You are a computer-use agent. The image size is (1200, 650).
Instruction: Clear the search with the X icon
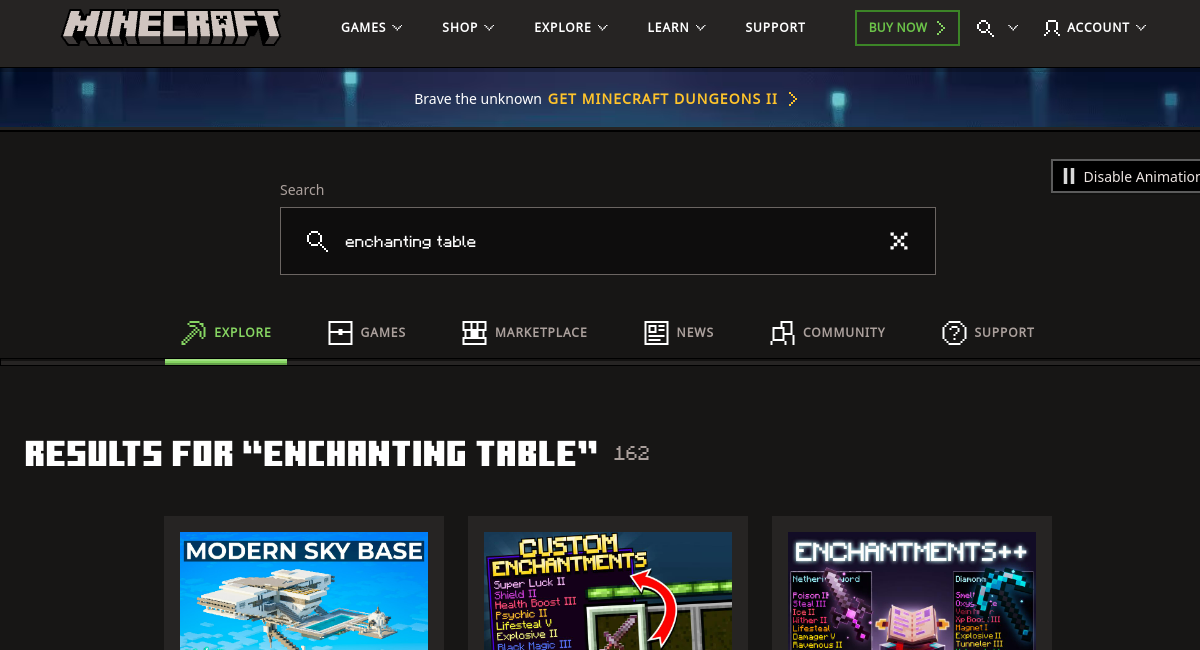(899, 241)
